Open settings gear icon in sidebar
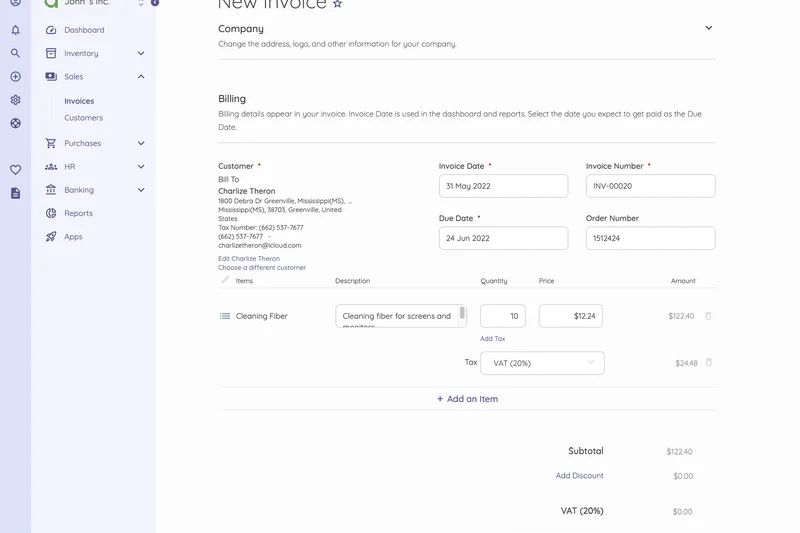The height and width of the screenshot is (533, 800). (15, 100)
